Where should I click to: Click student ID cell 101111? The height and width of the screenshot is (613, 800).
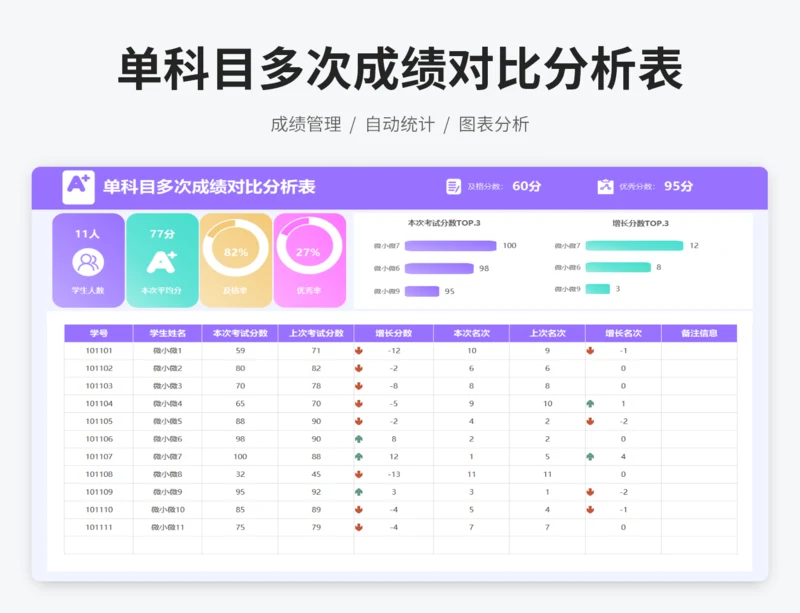click(x=98, y=527)
